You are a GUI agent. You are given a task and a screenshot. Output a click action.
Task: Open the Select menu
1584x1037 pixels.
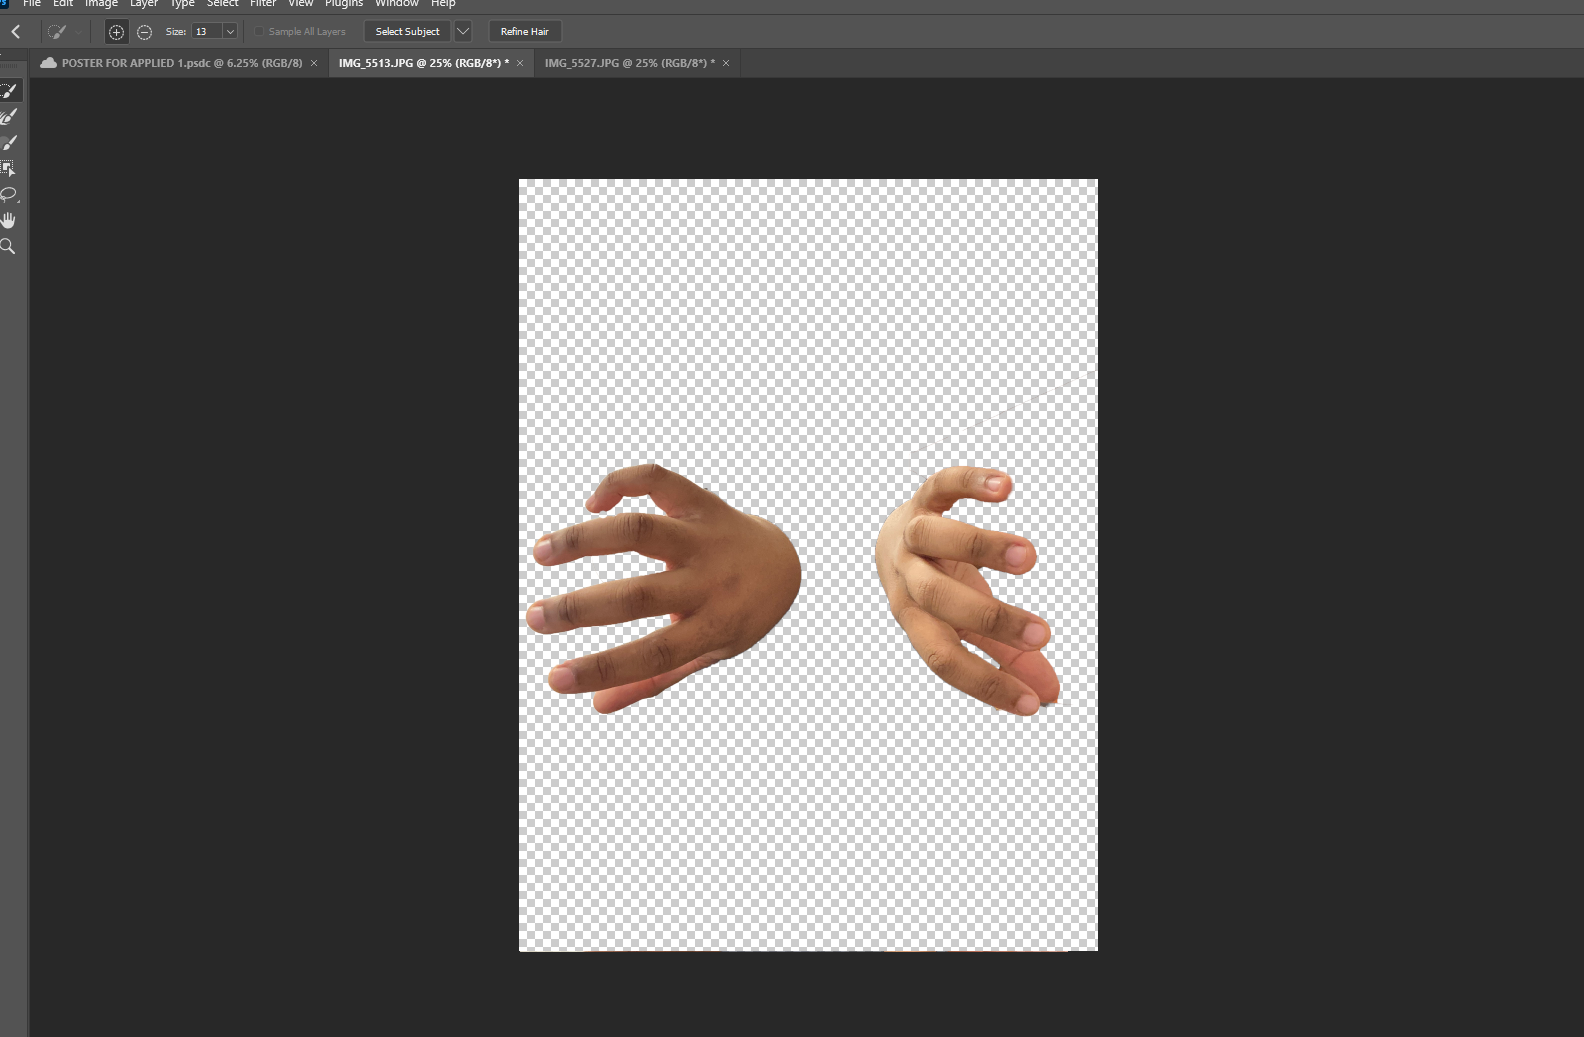pyautogui.click(x=222, y=4)
